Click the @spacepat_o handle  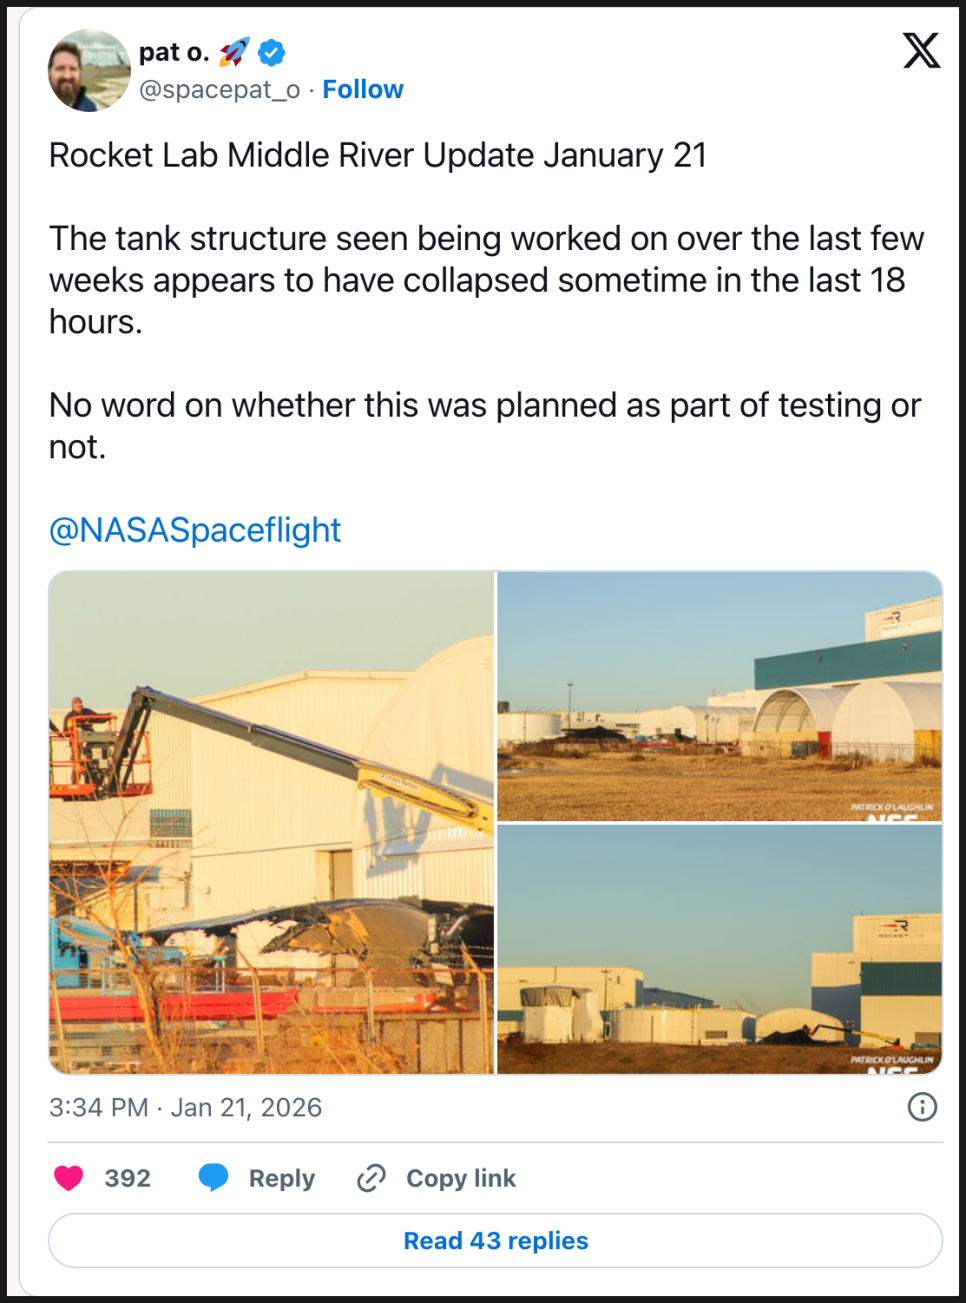point(219,90)
